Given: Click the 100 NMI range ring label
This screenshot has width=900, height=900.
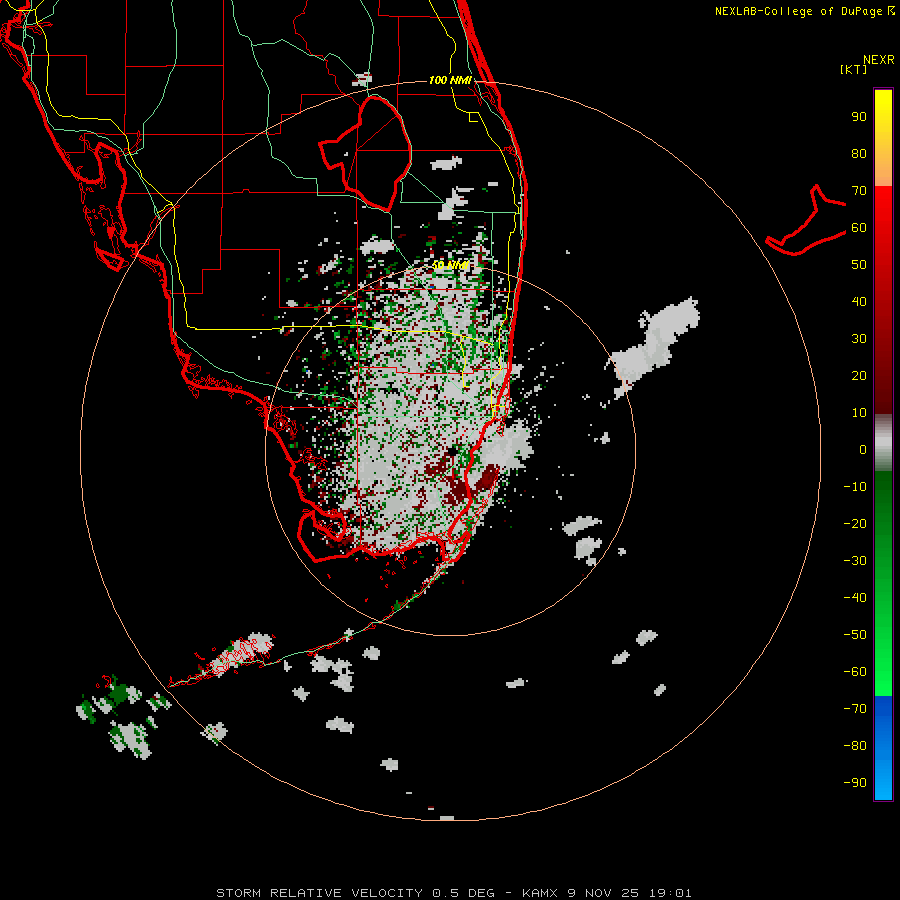Looking at the screenshot, I should click(x=450, y=80).
